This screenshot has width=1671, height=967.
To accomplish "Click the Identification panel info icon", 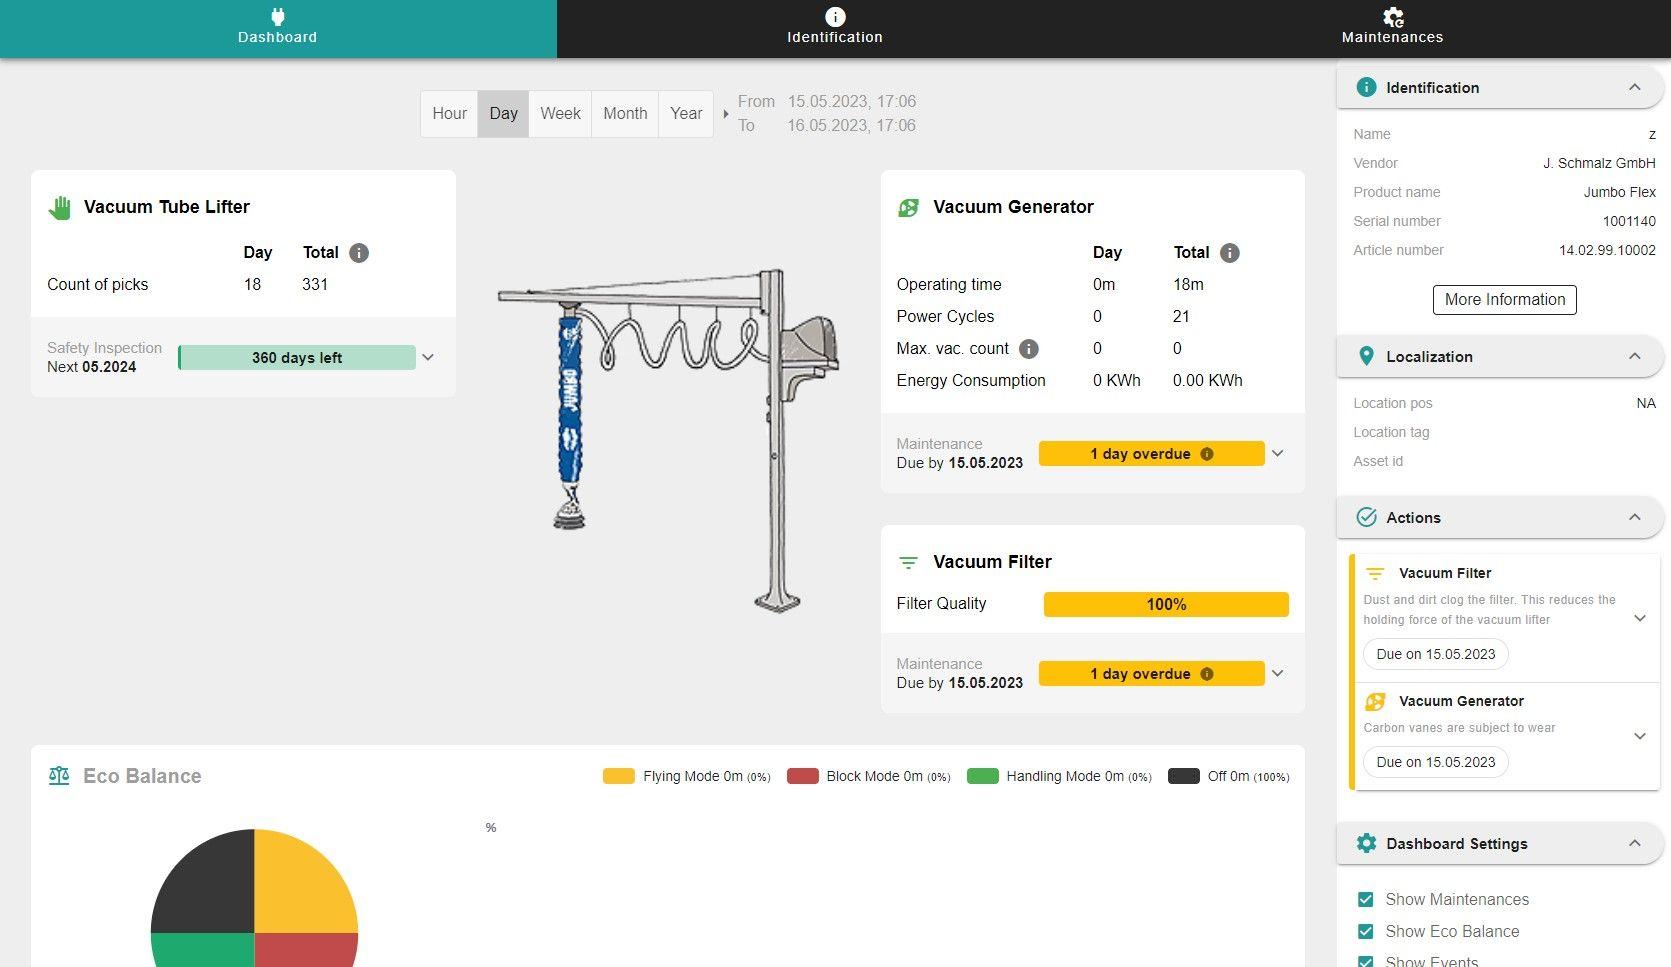I will tap(1366, 87).
